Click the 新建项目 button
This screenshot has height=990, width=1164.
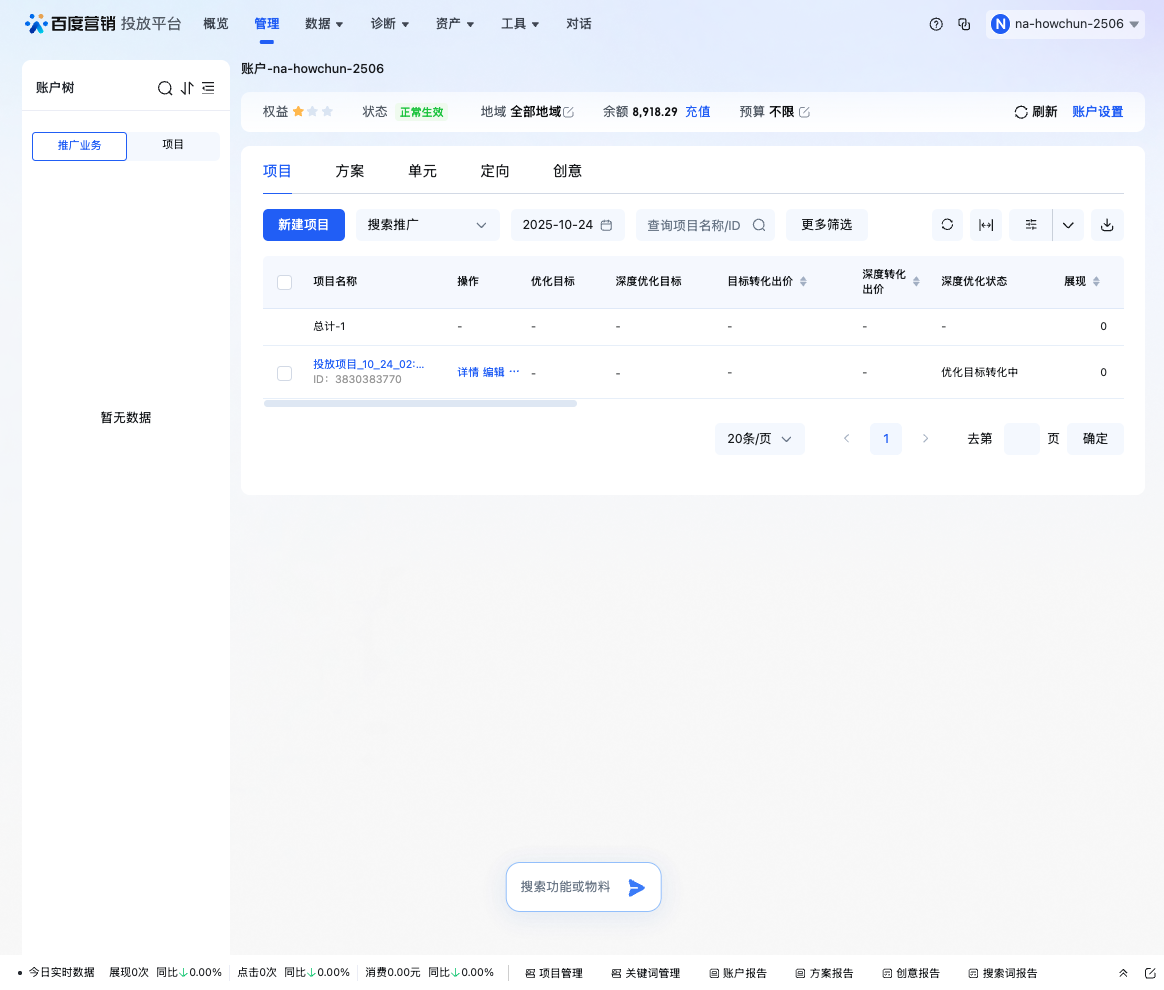pos(303,225)
